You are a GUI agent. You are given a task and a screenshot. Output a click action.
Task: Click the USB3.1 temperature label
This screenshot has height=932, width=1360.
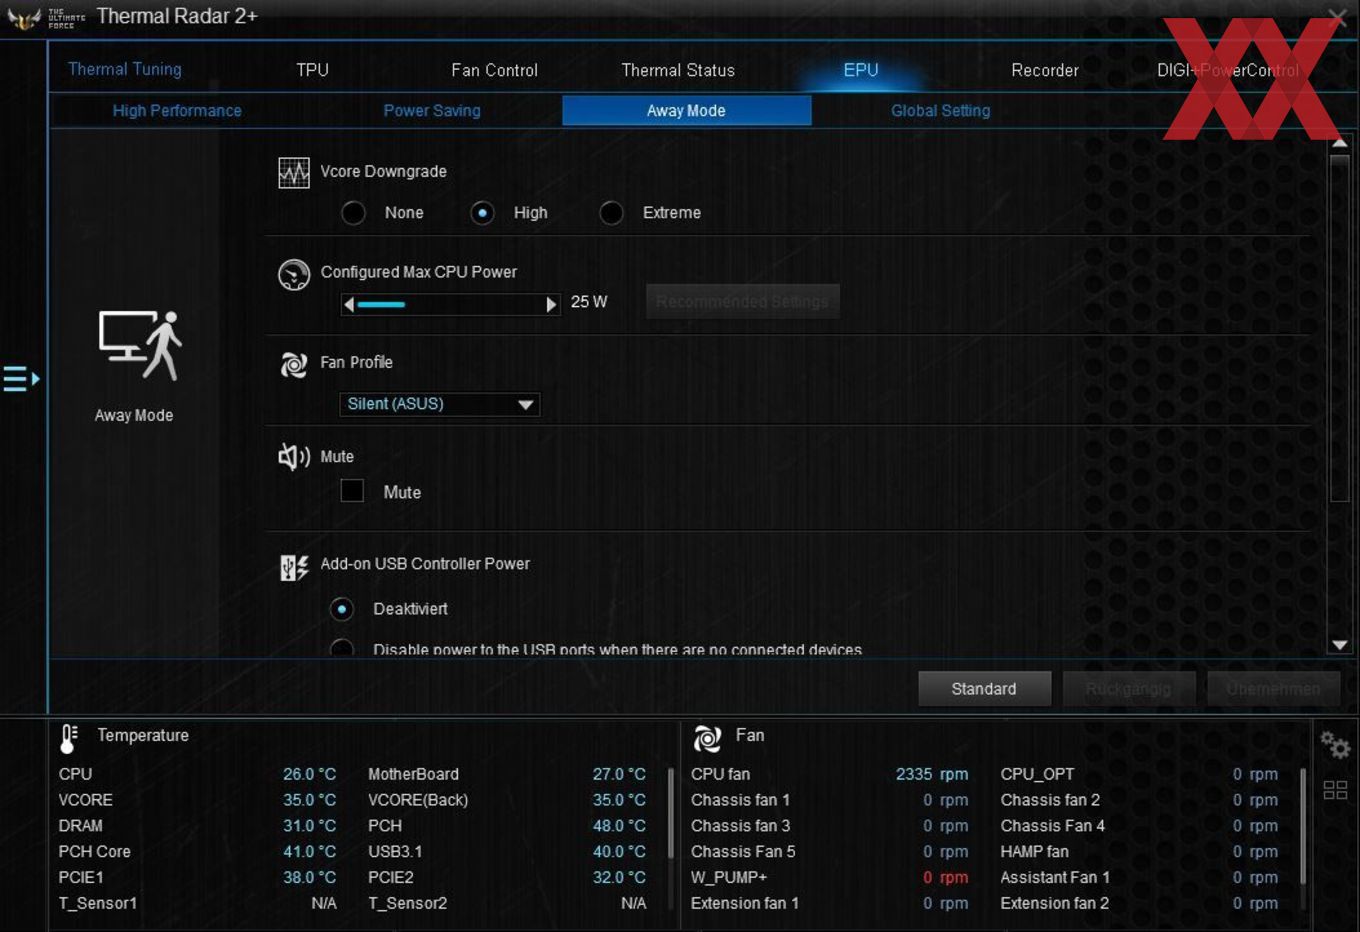pyautogui.click(x=395, y=852)
